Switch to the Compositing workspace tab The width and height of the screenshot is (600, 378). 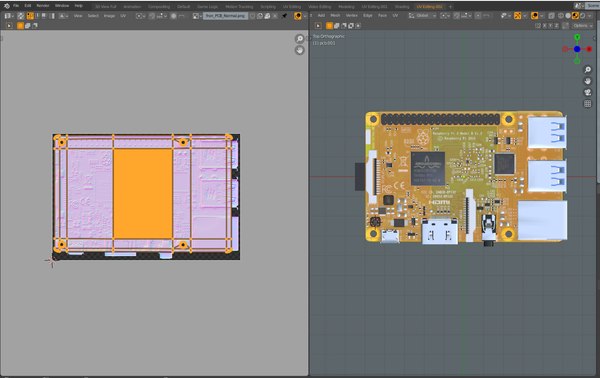coord(159,7)
